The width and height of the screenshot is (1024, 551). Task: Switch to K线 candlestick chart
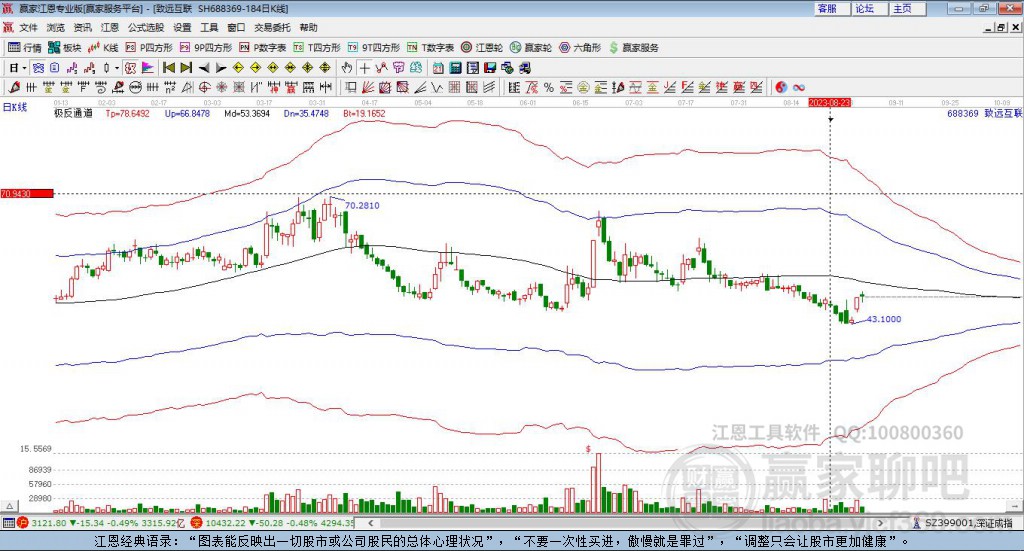pos(103,48)
